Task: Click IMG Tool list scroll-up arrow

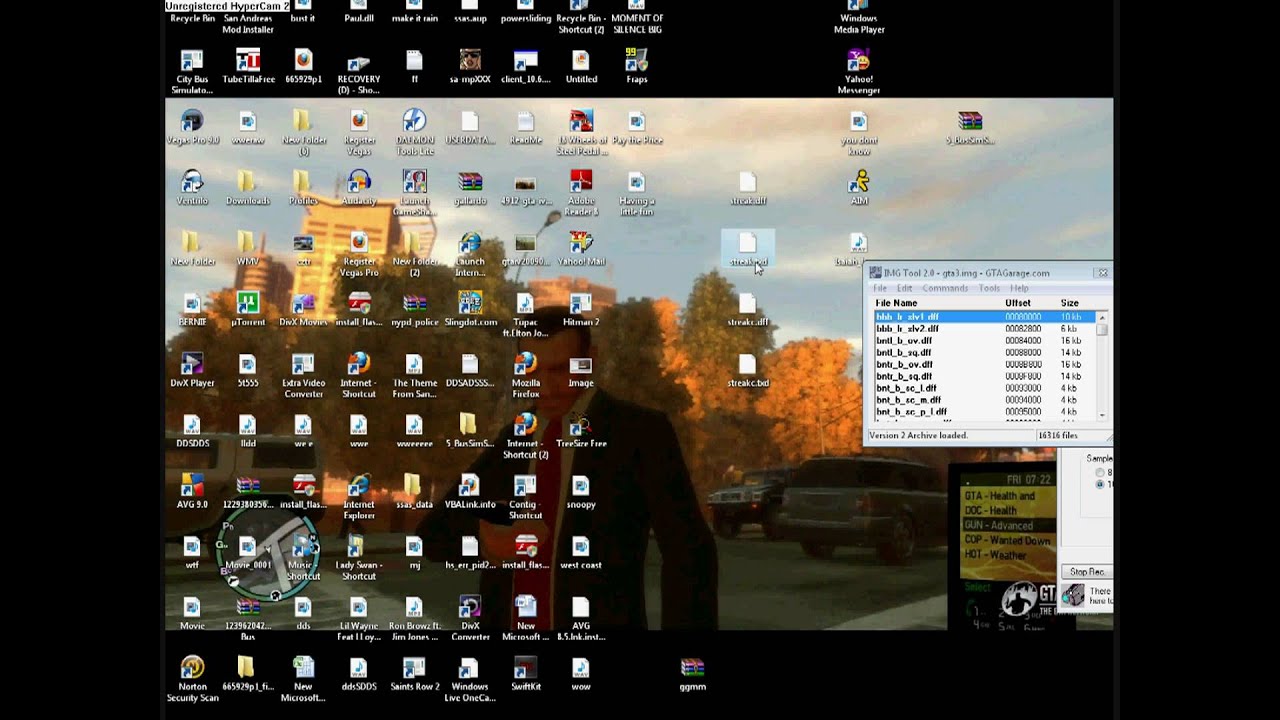Action: 1102,317
